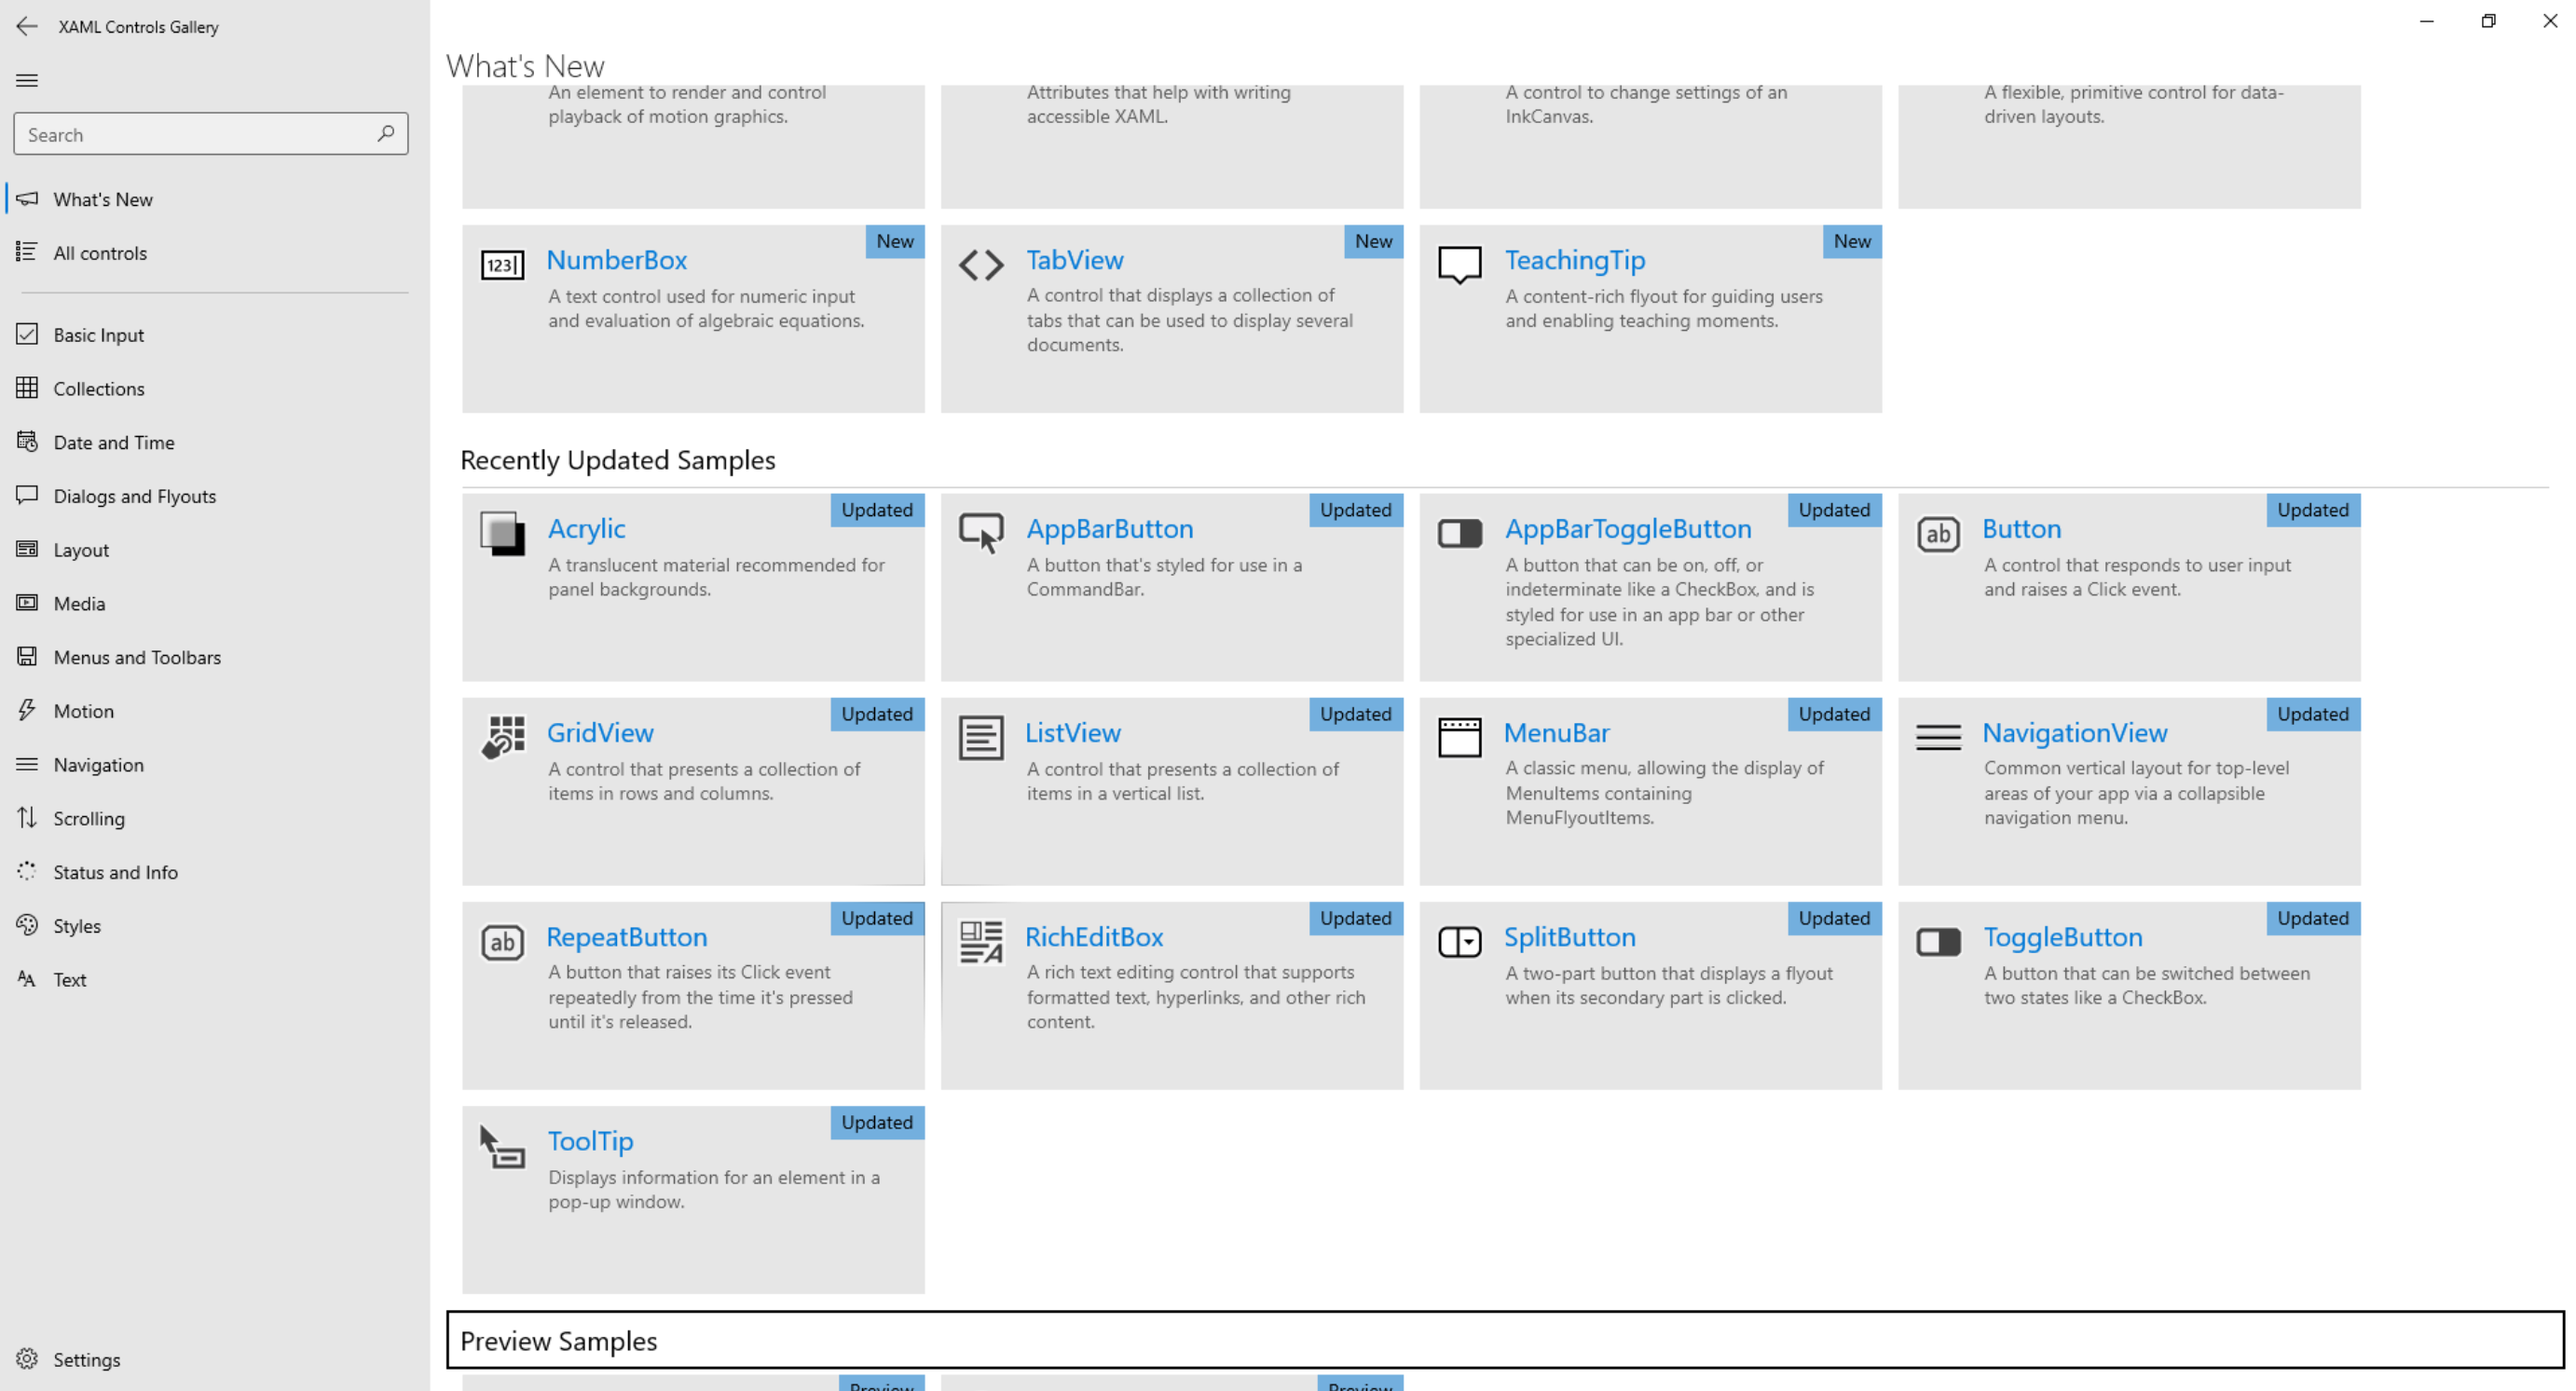
Task: Open the ToggleButton sample
Action: pyautogui.click(x=2063, y=937)
